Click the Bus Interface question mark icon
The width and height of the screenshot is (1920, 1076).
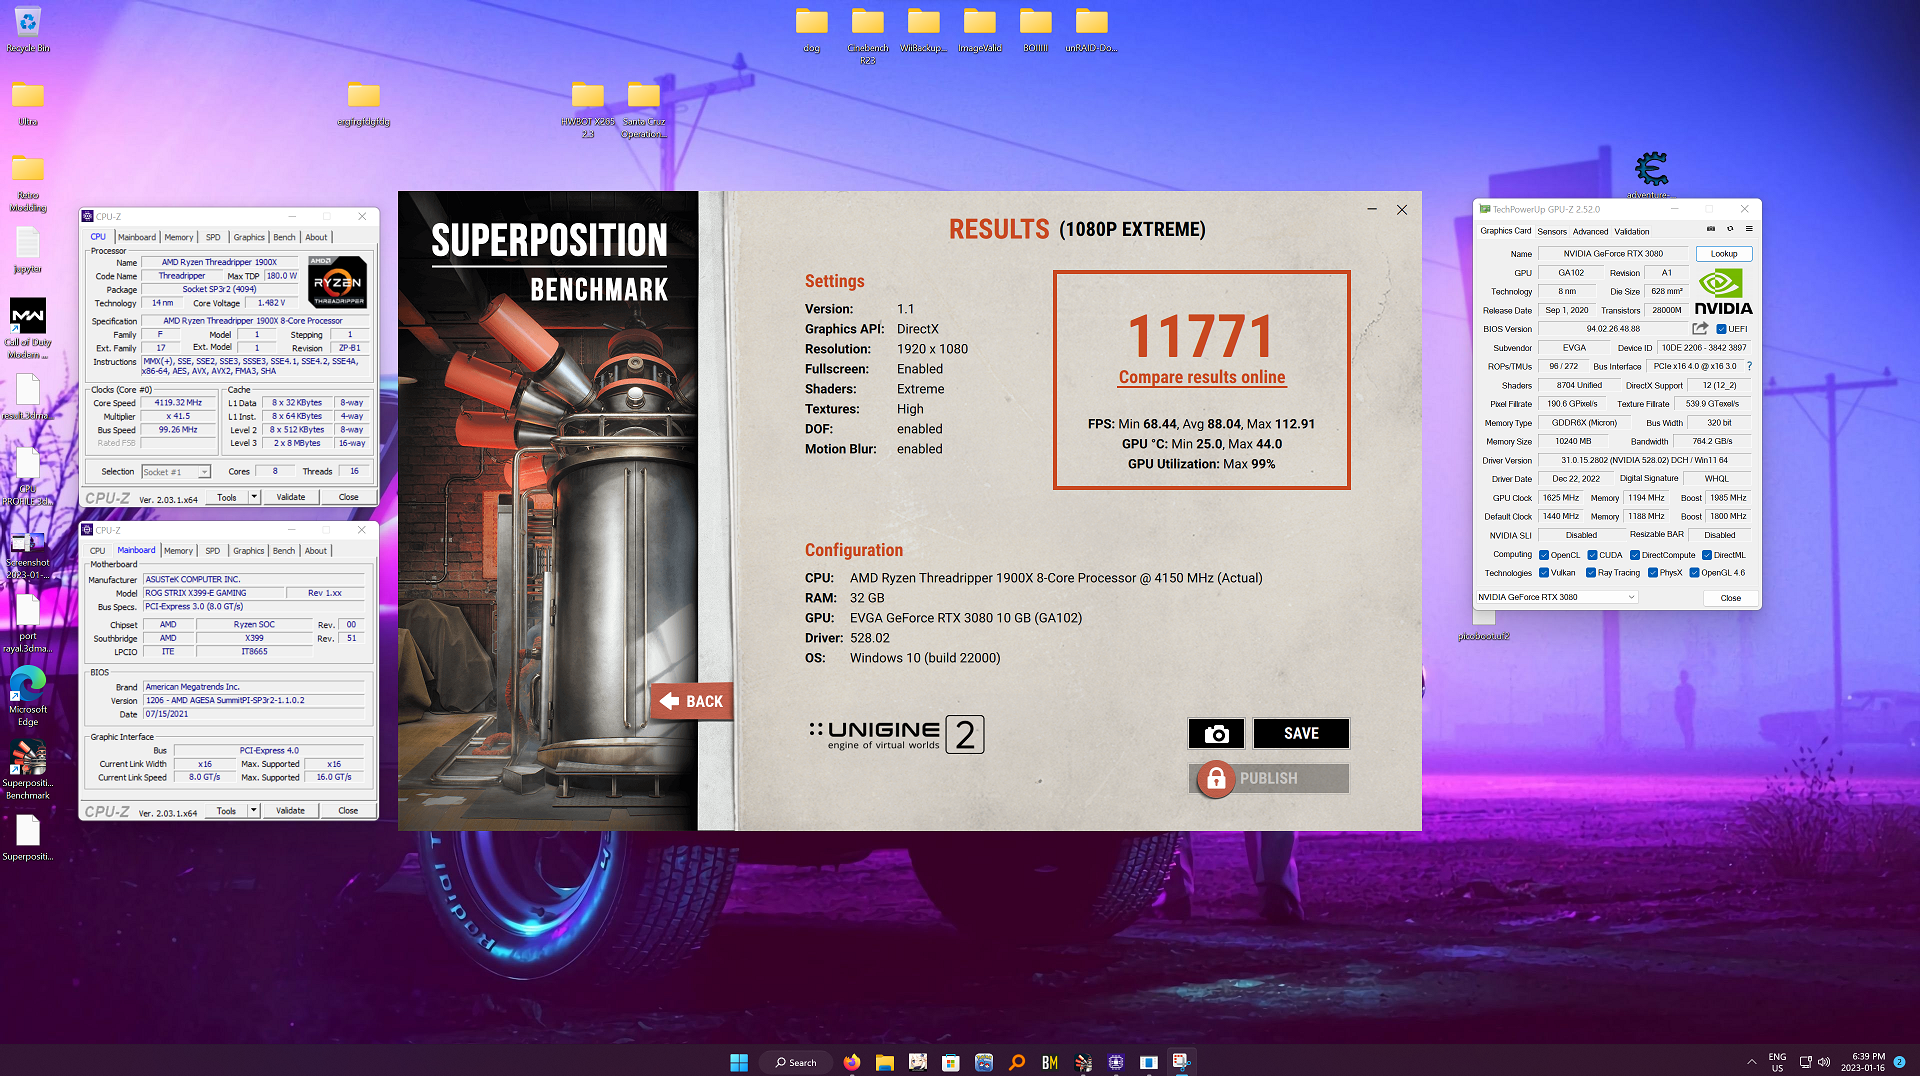[1749, 366]
